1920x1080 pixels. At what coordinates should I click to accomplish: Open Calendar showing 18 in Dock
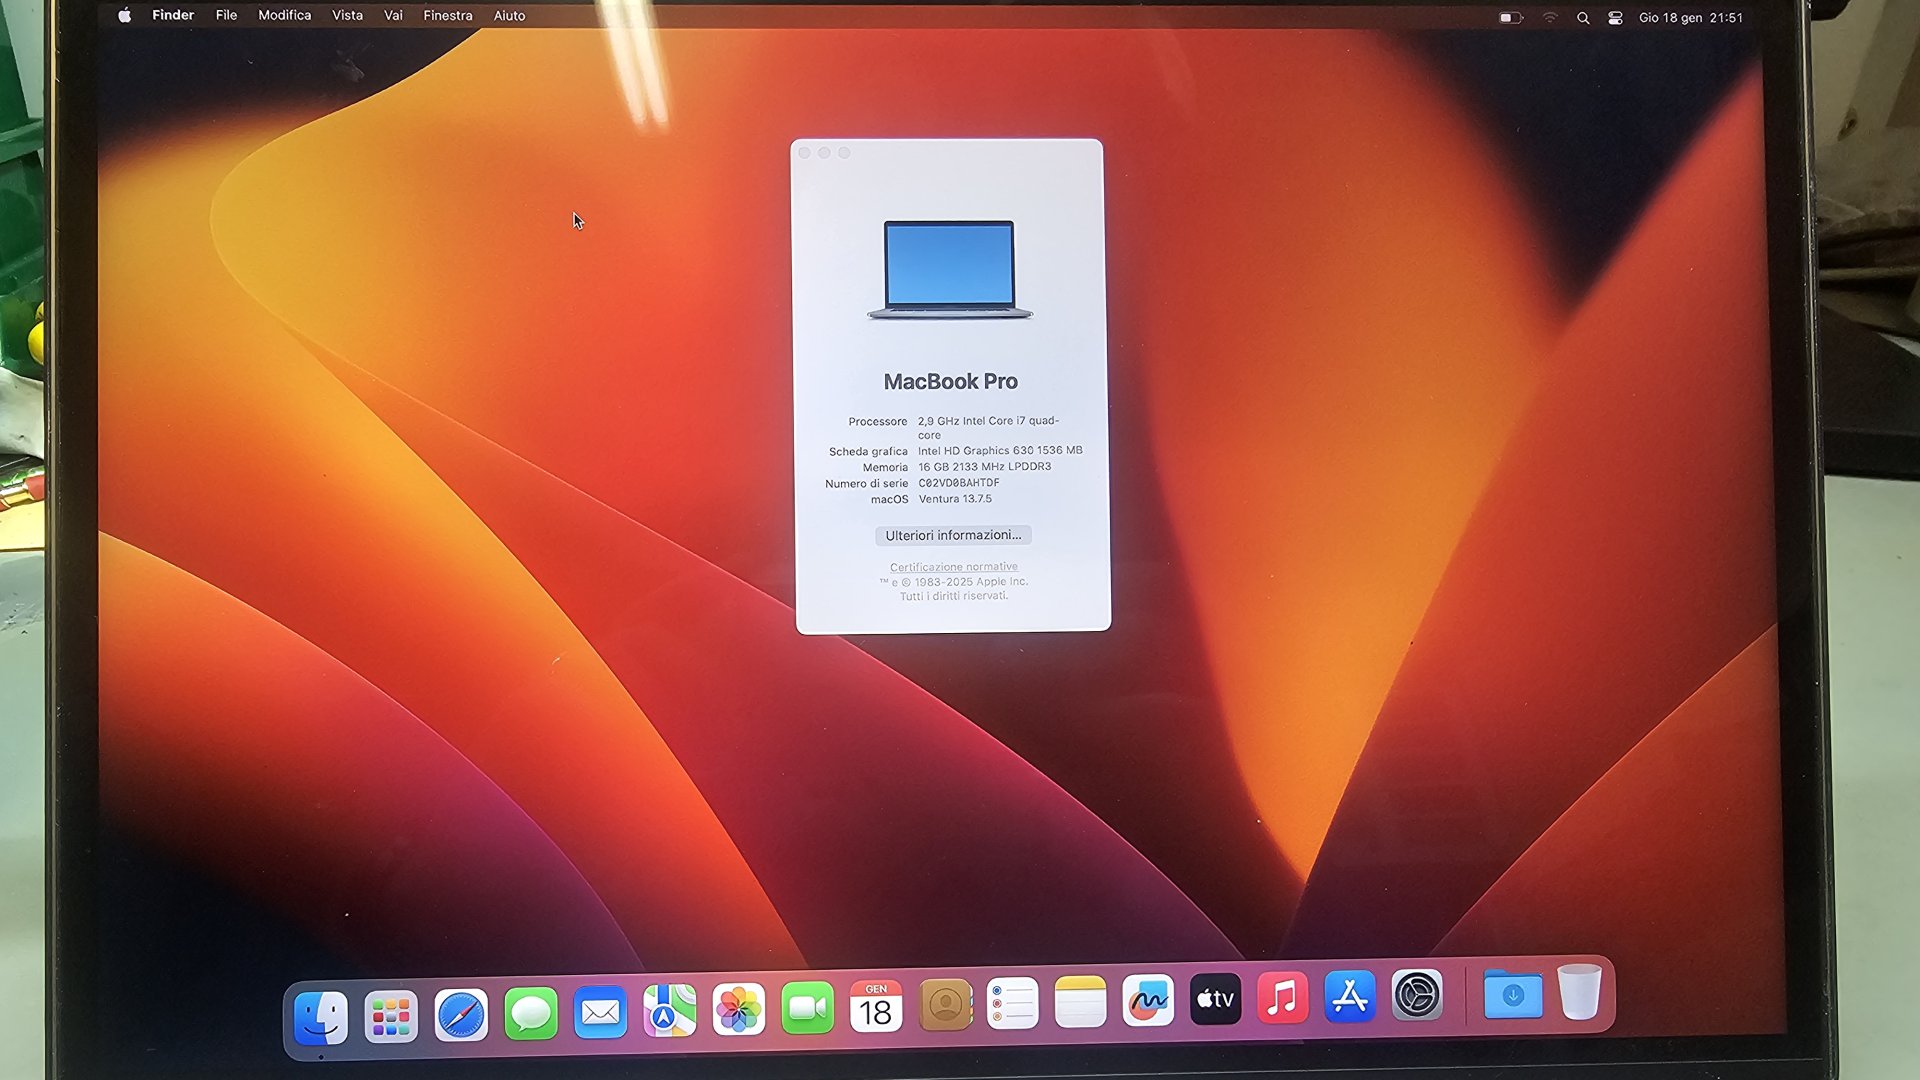pyautogui.click(x=876, y=1007)
